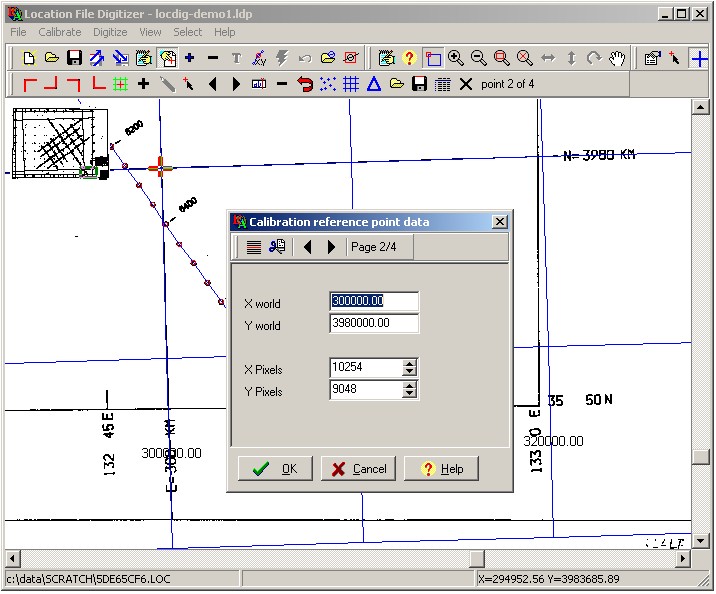The width and height of the screenshot is (716, 594).
Task: Click the list lines icon in dialog toolbar
Action: (x=254, y=247)
